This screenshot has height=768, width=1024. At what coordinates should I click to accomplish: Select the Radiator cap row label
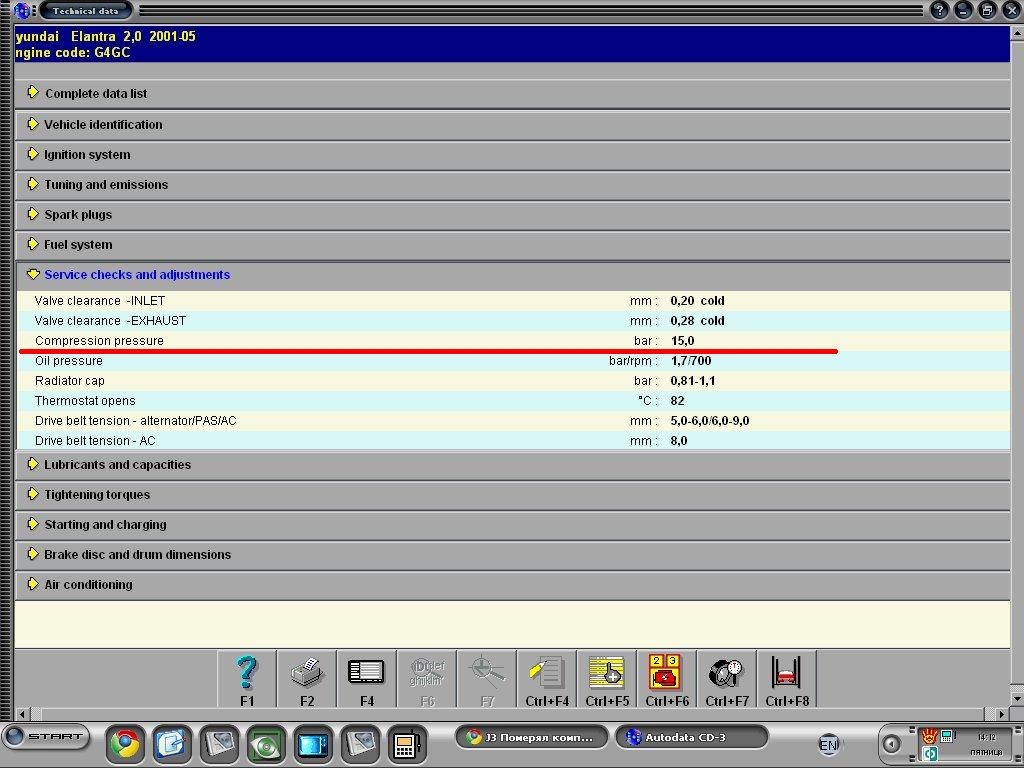point(70,381)
